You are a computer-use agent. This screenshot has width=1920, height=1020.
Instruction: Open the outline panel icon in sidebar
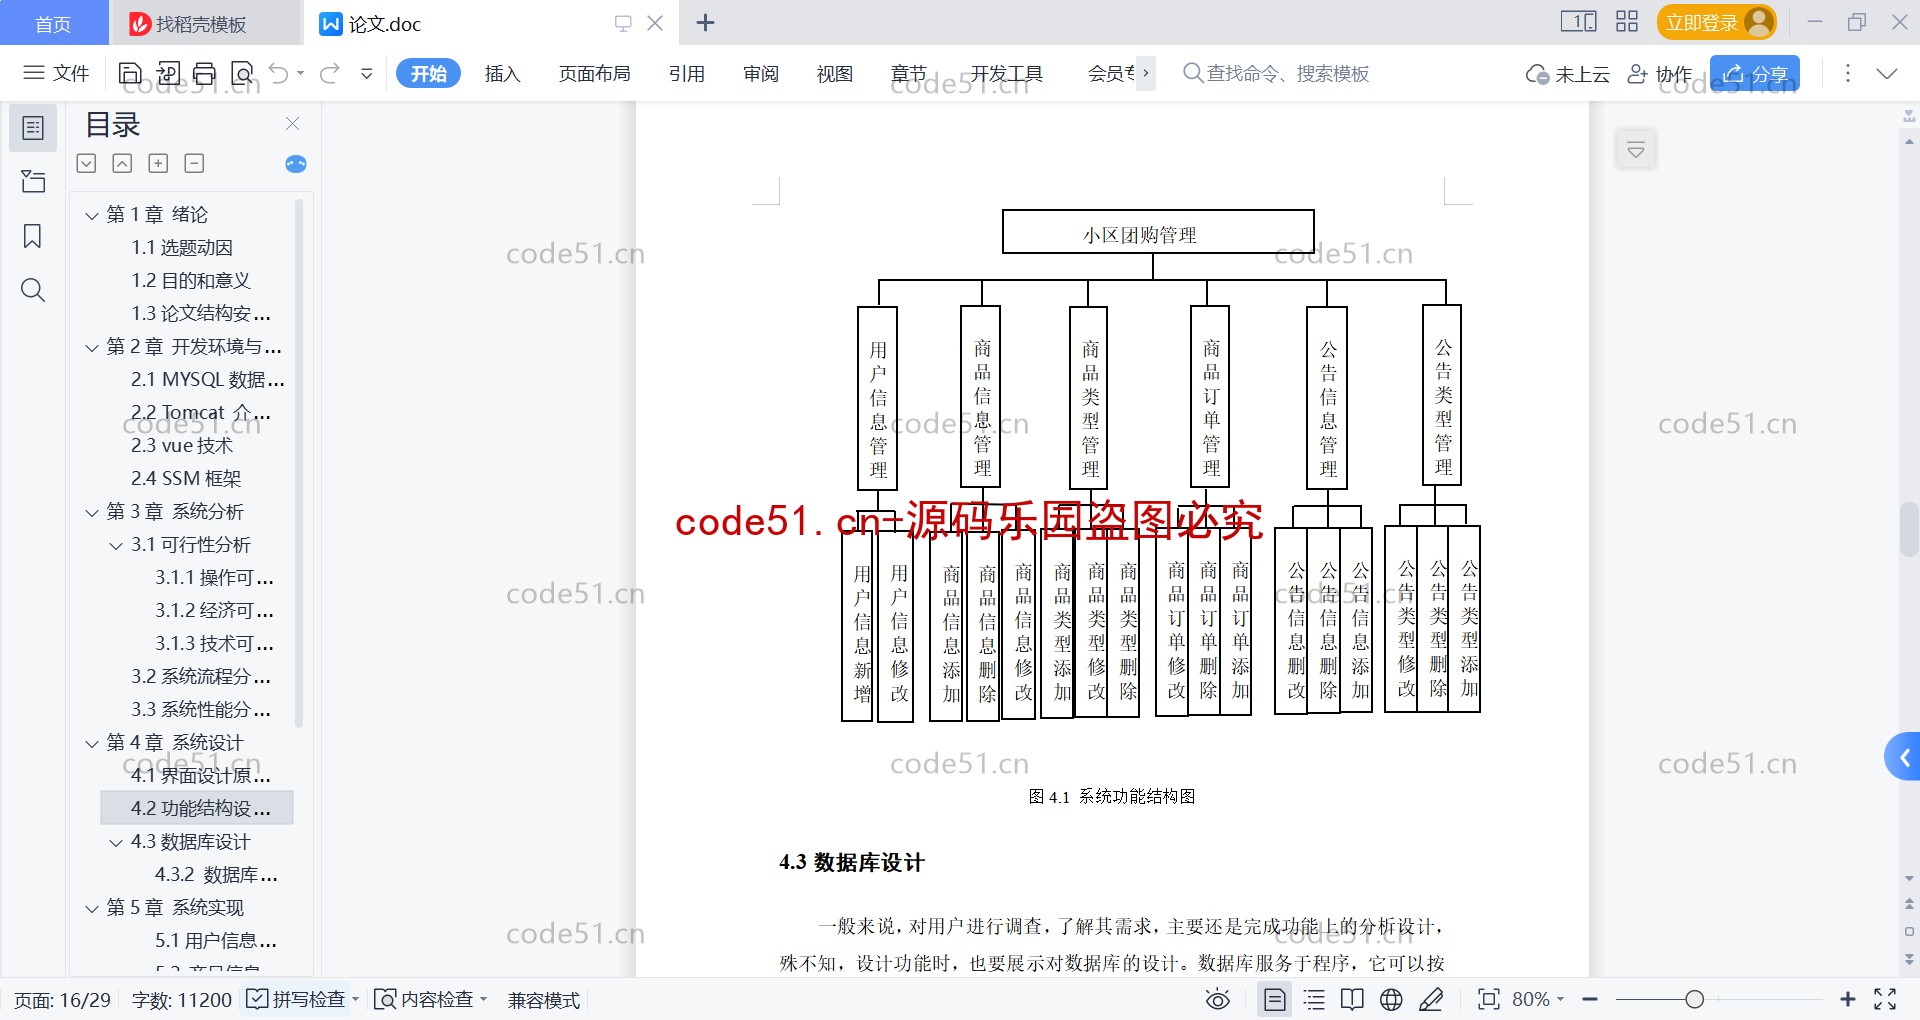33,128
